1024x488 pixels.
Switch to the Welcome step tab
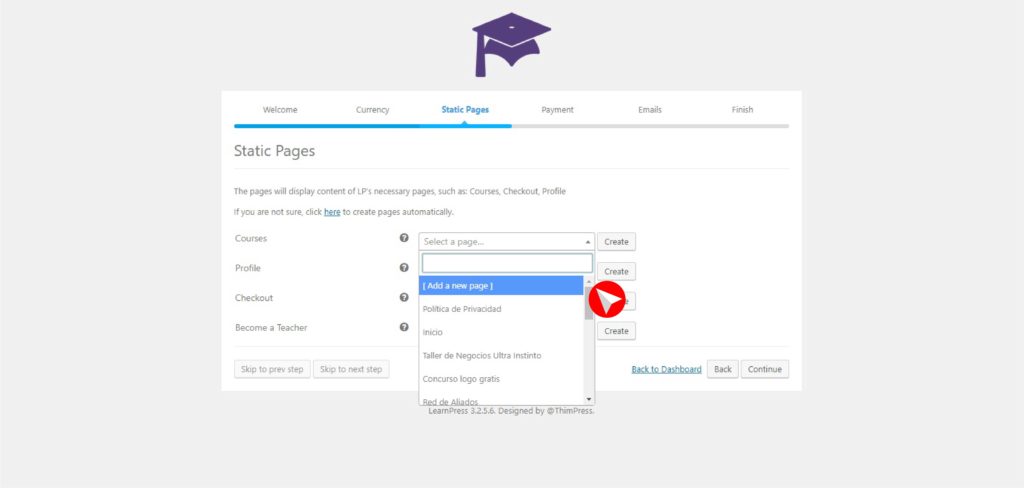click(280, 110)
